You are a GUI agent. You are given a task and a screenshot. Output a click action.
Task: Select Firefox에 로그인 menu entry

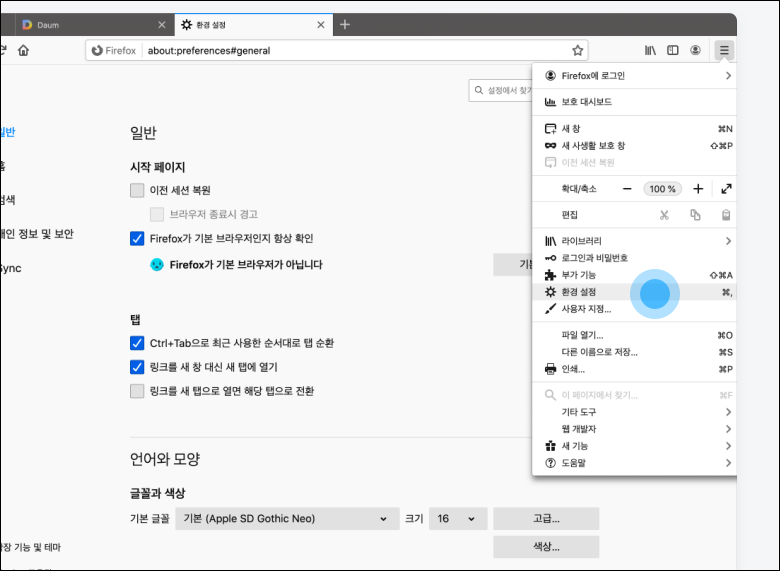point(634,76)
